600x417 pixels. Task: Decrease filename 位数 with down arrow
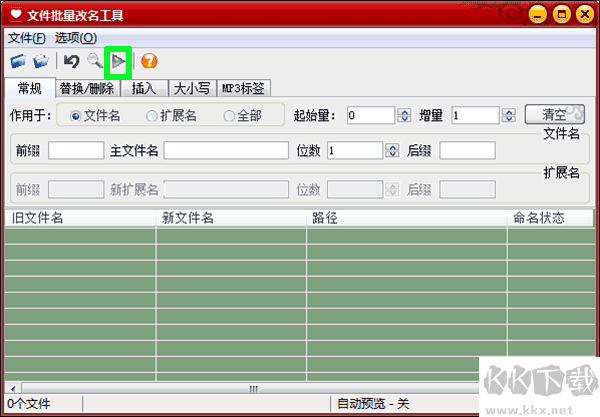[x=392, y=154]
